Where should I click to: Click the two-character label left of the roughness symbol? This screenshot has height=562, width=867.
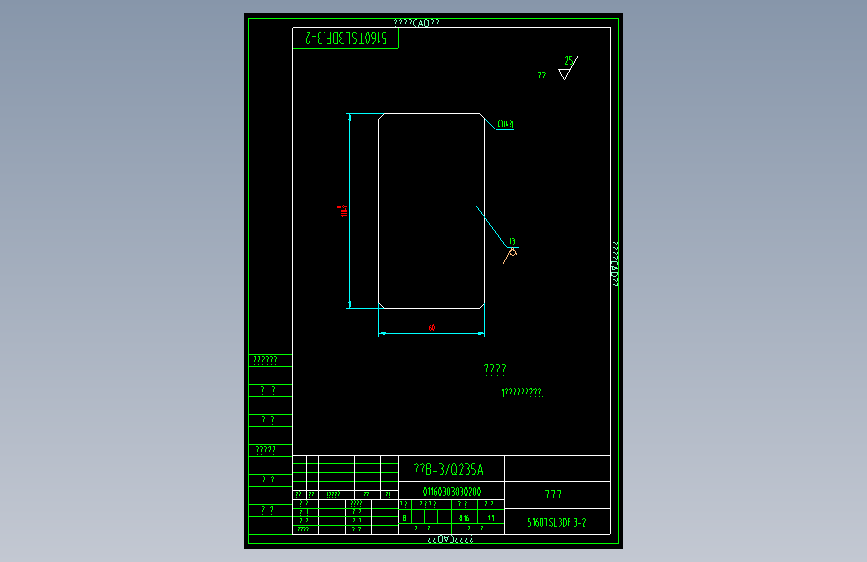click(x=542, y=75)
